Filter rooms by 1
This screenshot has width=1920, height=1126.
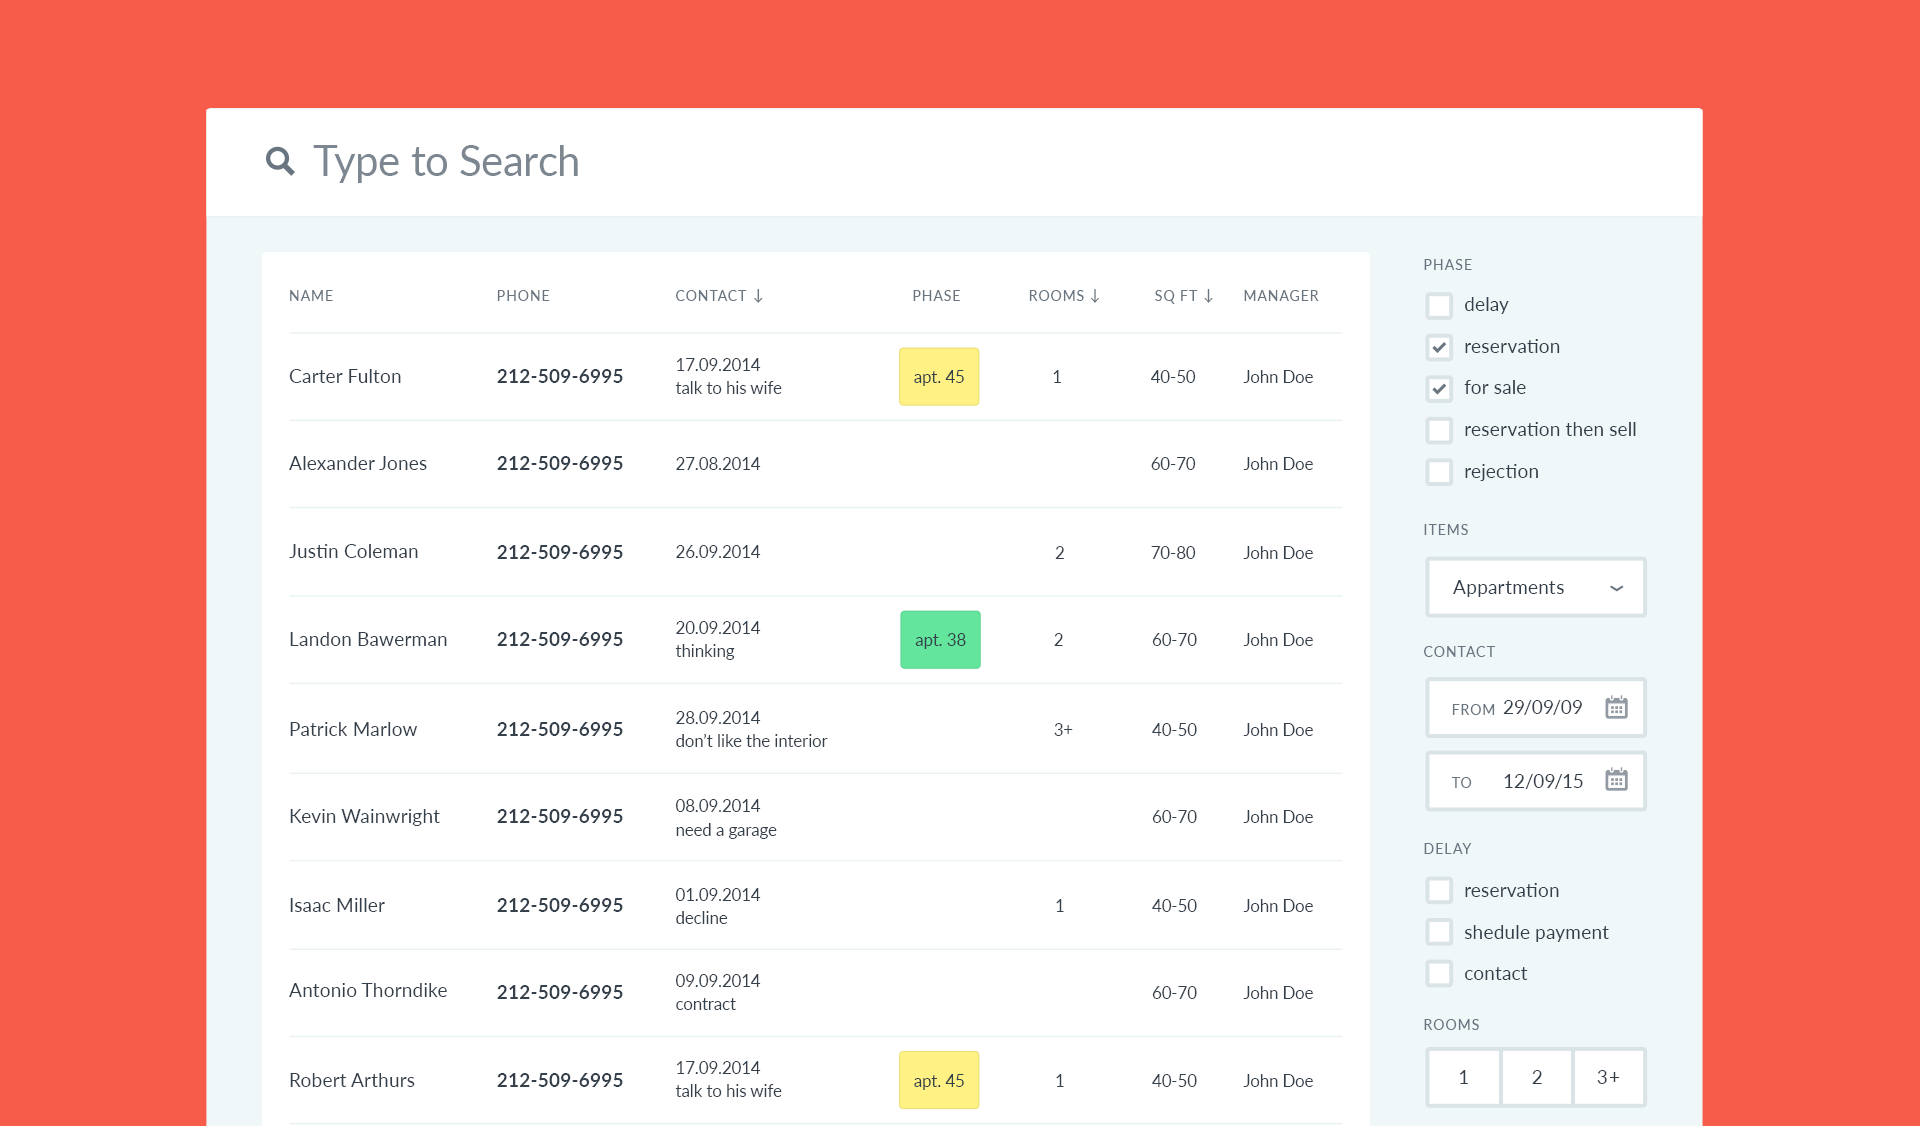coord(1463,1077)
